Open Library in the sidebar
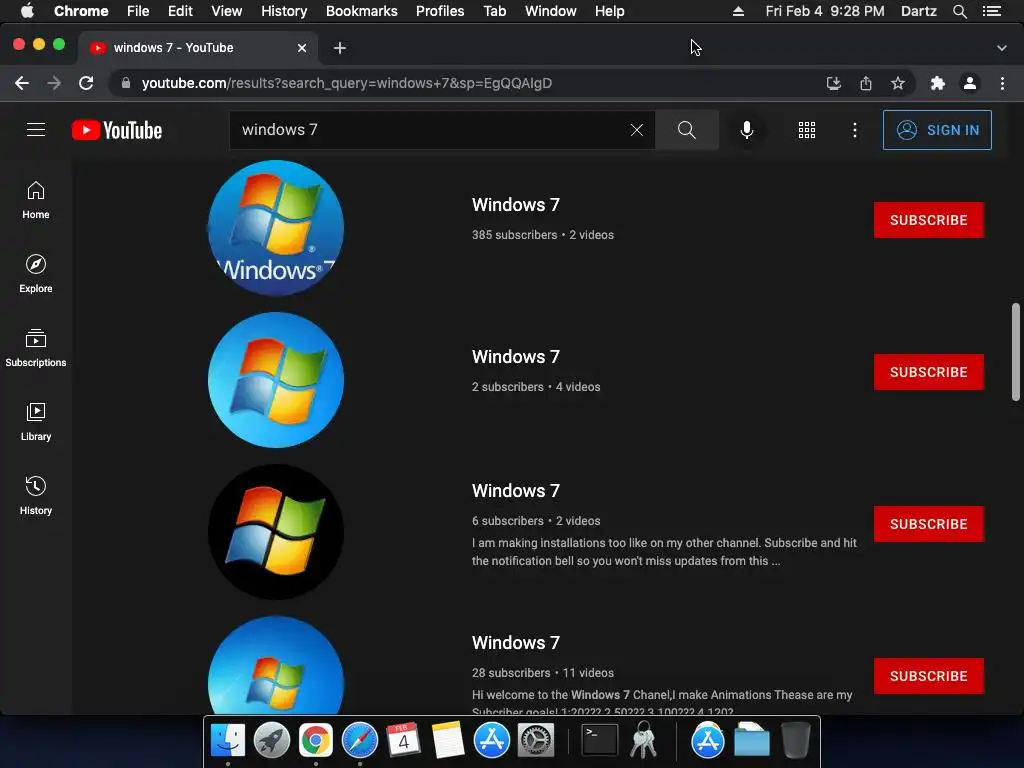Screen dimensions: 1024x768 [x=36, y=422]
